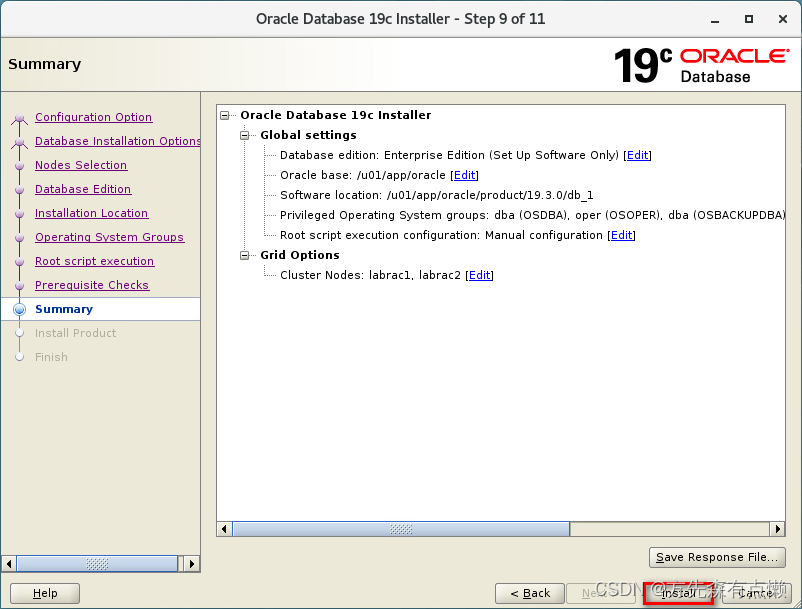Close the installer window
The image size is (802, 609).
(783, 19)
